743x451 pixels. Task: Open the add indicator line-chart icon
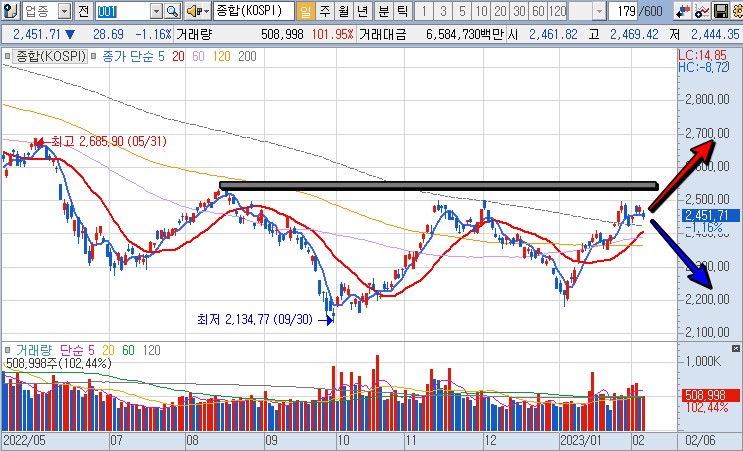702,11
